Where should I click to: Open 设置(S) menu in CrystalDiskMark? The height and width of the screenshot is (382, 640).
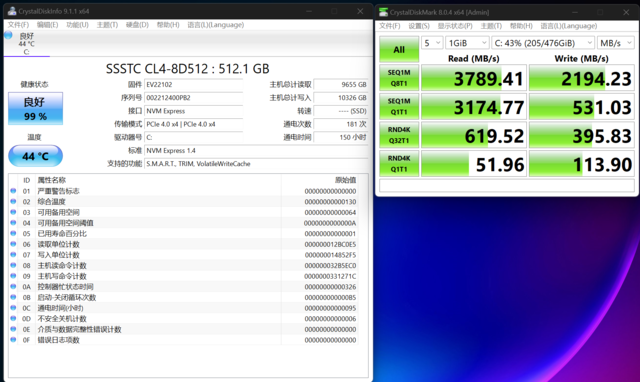[419, 26]
